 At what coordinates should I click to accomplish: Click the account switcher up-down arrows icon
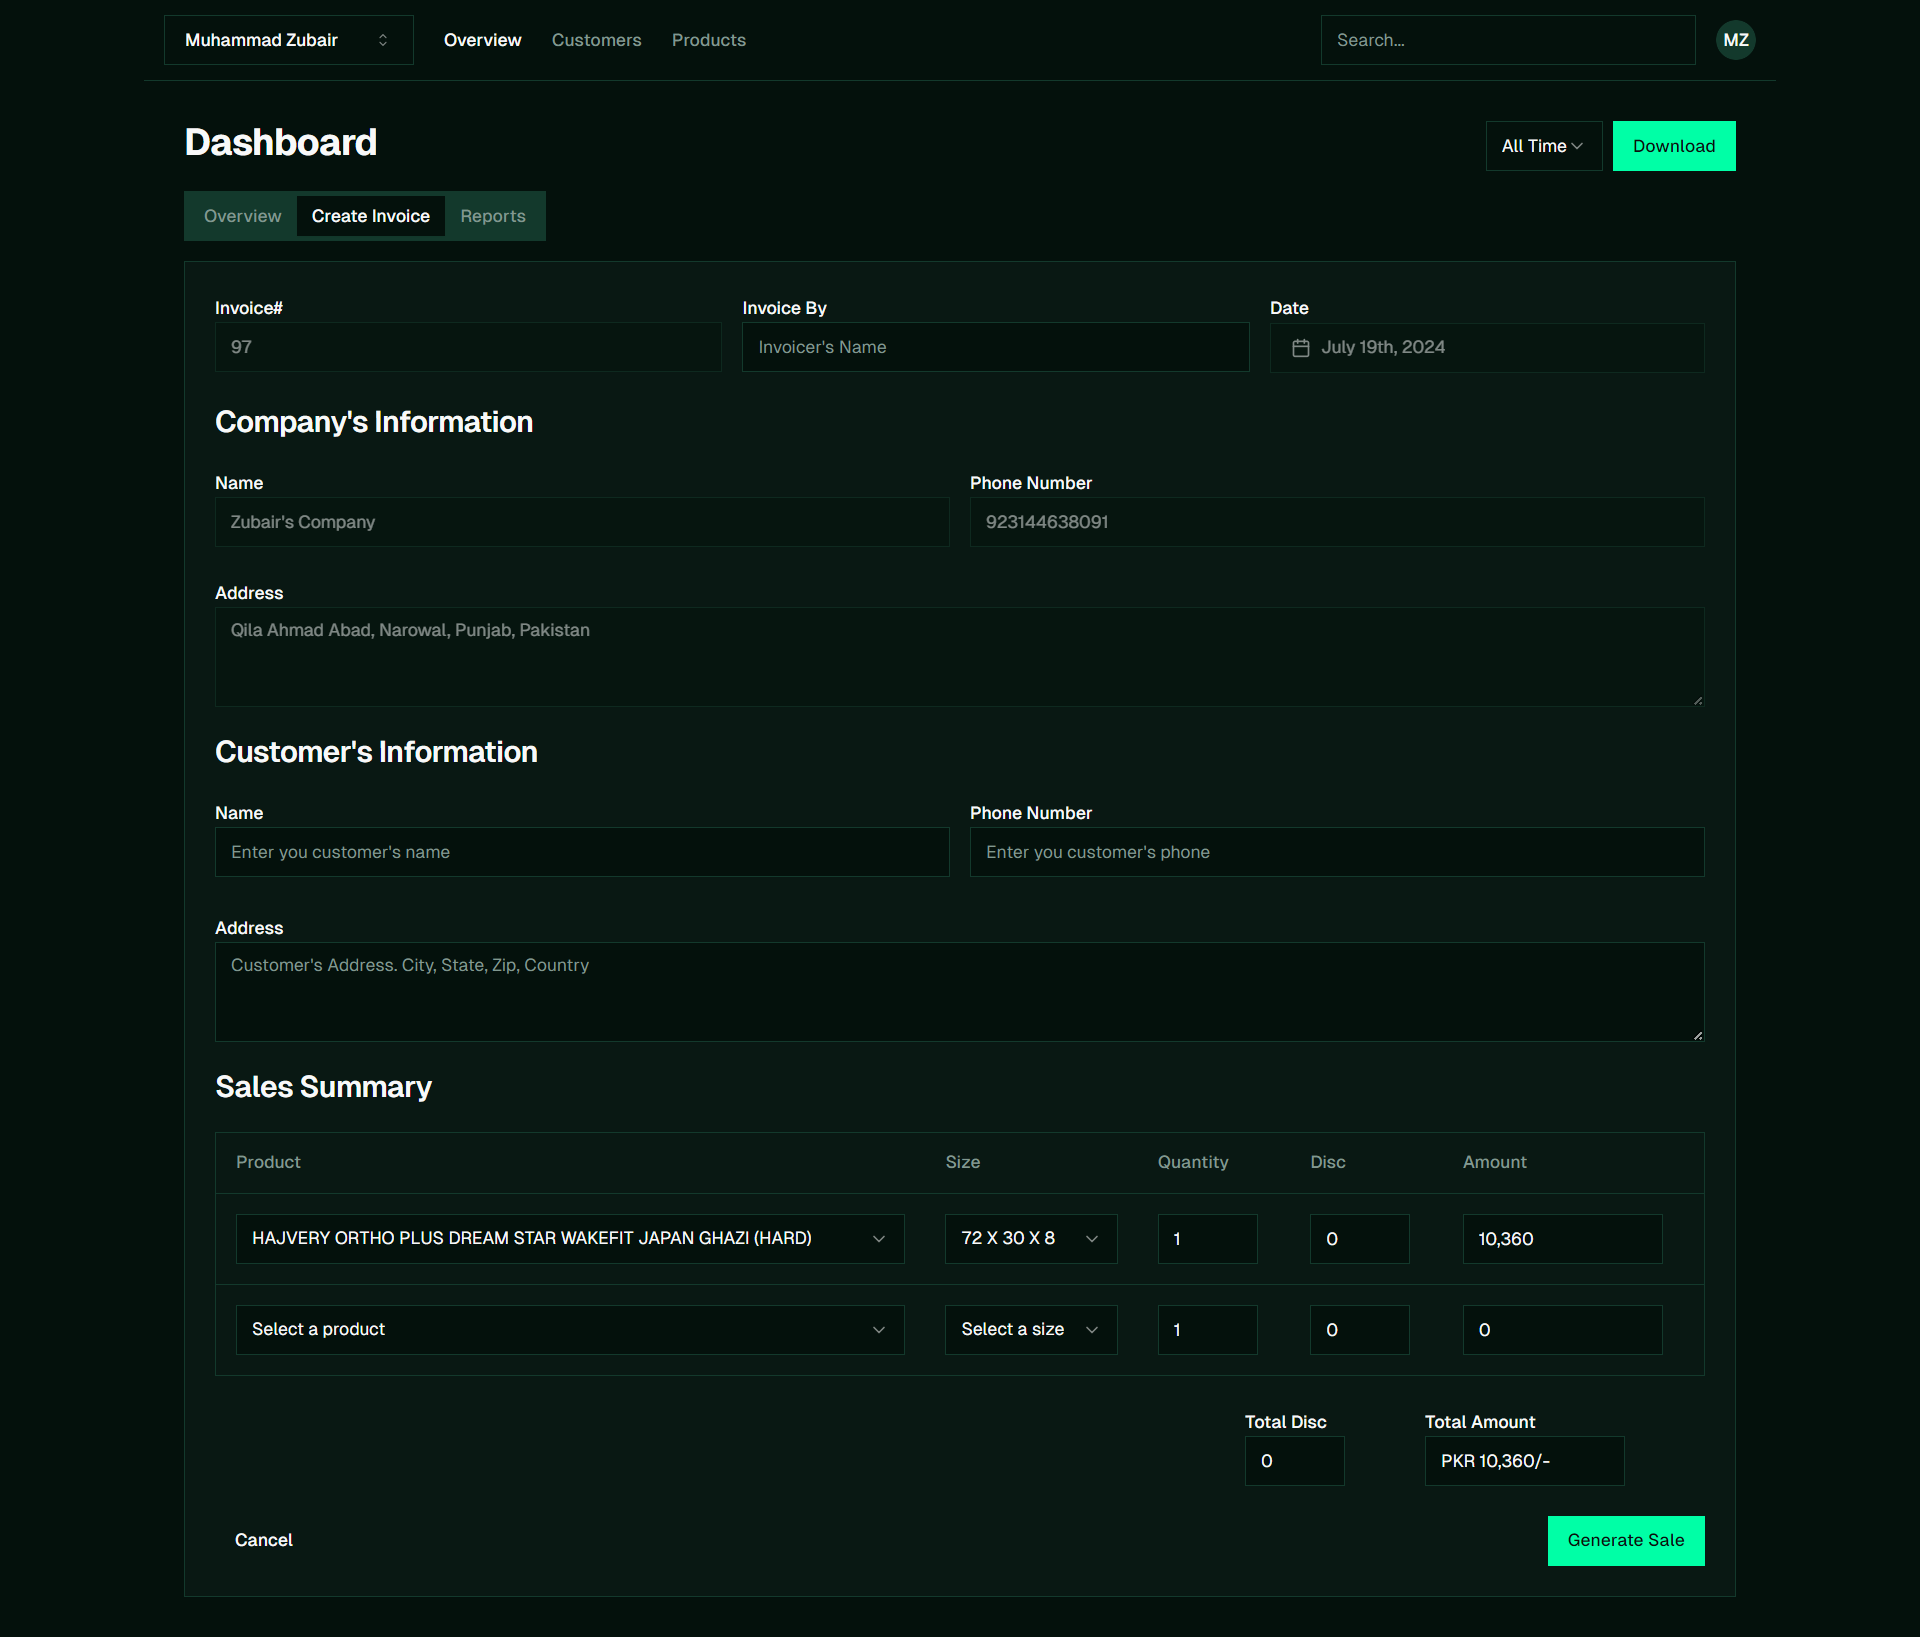coord(383,40)
